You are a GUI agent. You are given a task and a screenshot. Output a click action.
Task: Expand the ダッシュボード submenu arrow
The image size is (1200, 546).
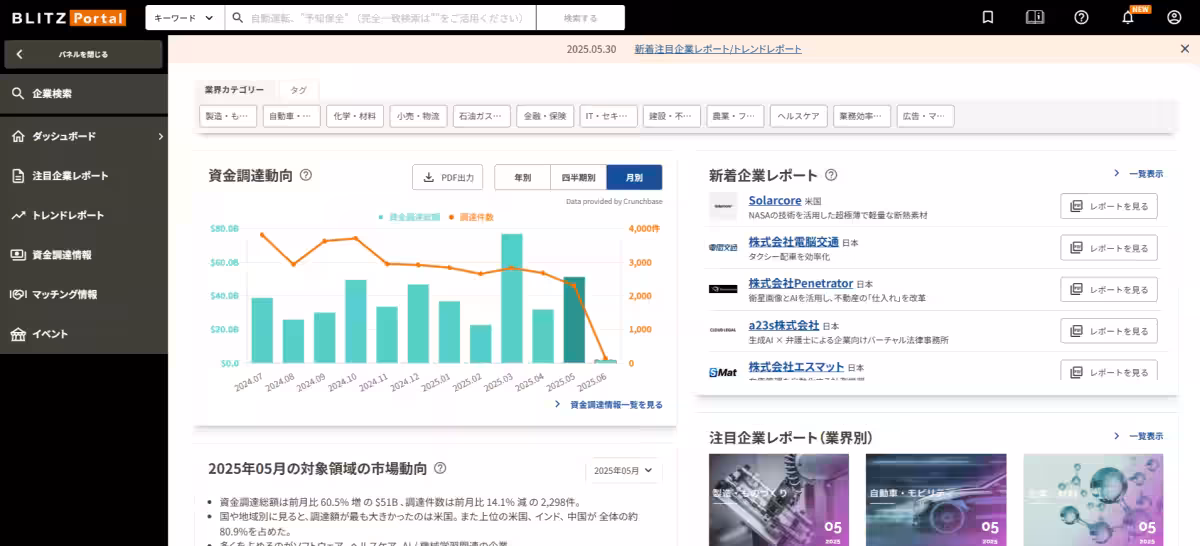(160, 136)
